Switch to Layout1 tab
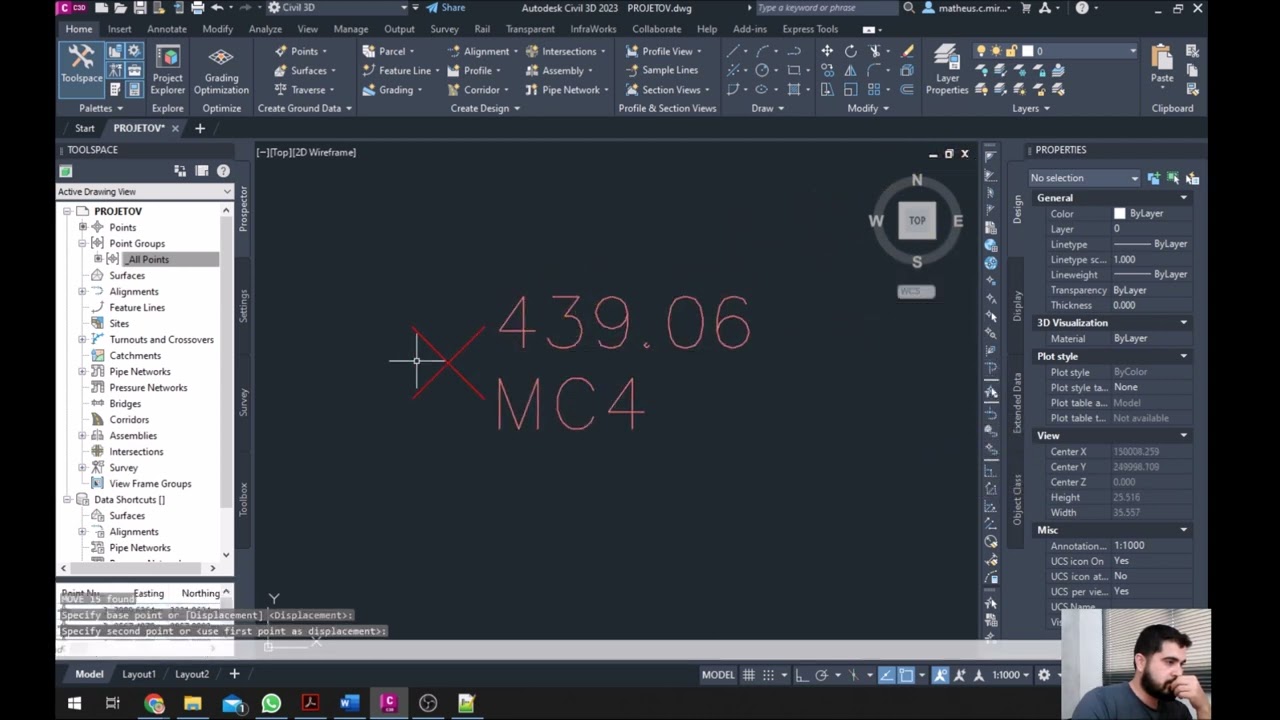Image resolution: width=1280 pixels, height=720 pixels. coord(139,675)
